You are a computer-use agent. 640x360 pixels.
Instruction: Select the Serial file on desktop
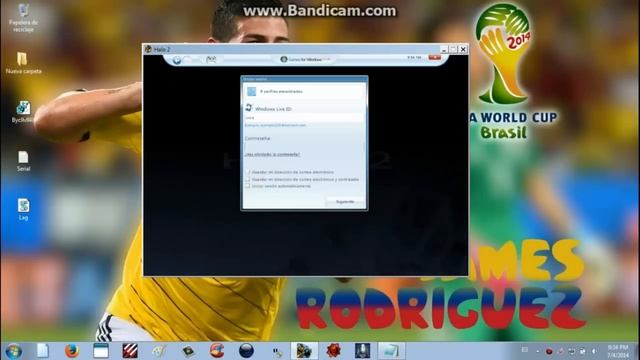(x=23, y=161)
